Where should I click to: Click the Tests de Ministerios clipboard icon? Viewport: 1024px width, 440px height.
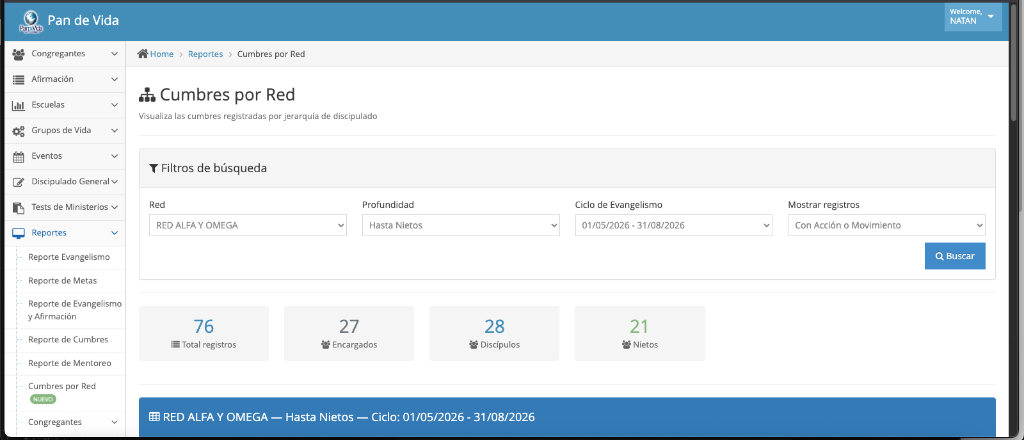[x=18, y=208]
